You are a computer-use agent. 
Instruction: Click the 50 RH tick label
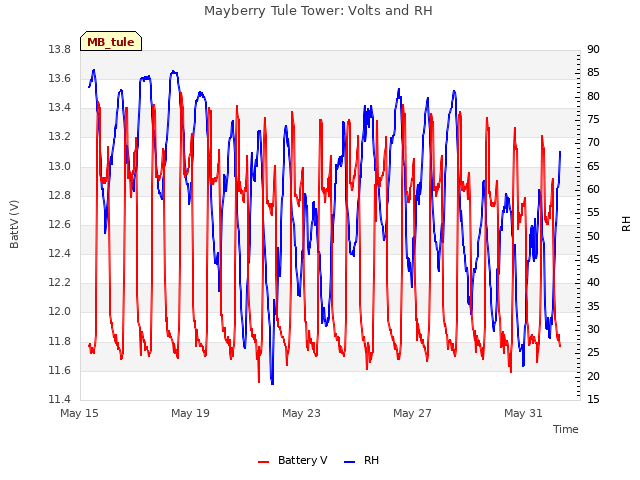point(593,236)
